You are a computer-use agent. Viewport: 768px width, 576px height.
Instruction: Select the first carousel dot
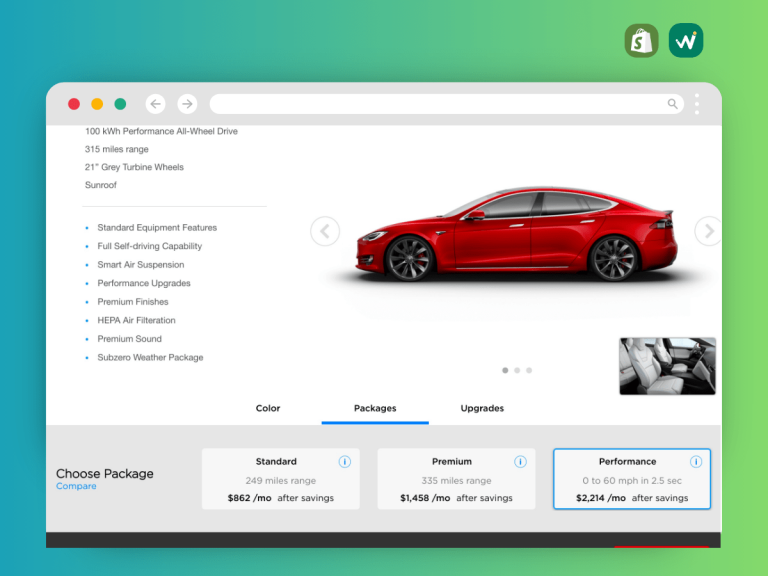point(505,370)
